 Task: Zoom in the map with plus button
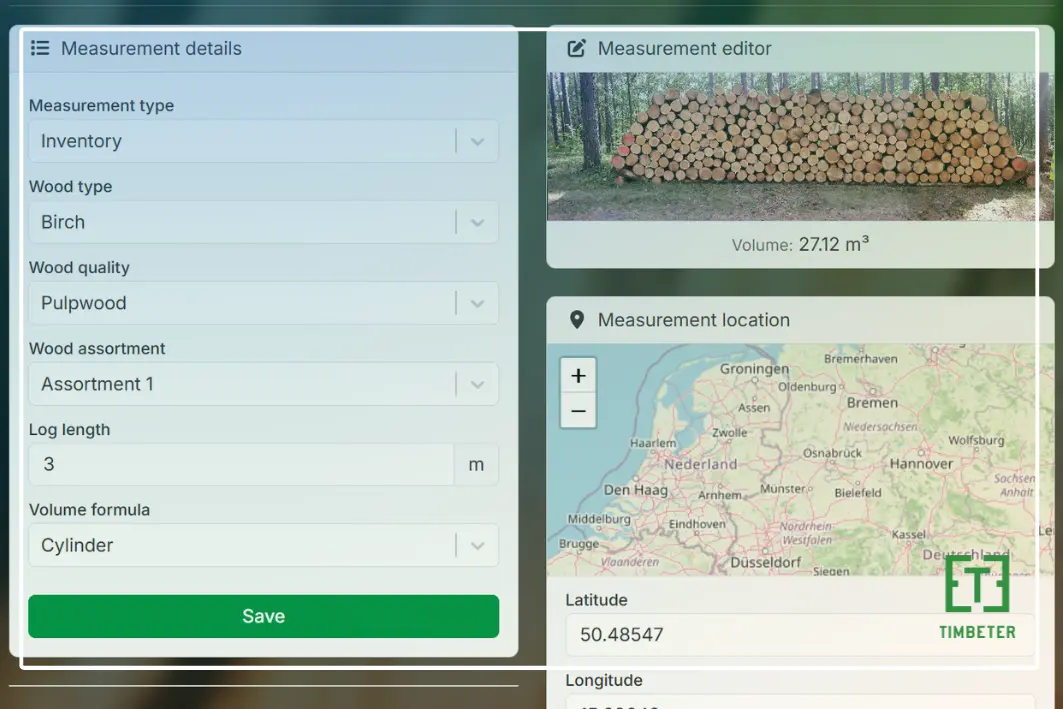pos(578,376)
